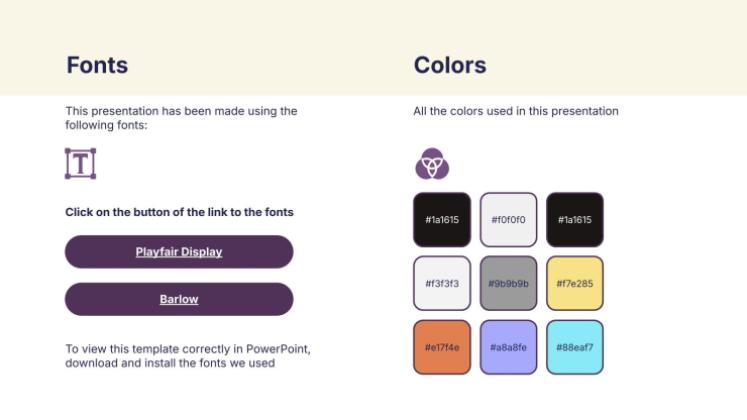The image size is (747, 420).
Task: Select the #f0f0f0 color swatch
Action: pos(508,220)
